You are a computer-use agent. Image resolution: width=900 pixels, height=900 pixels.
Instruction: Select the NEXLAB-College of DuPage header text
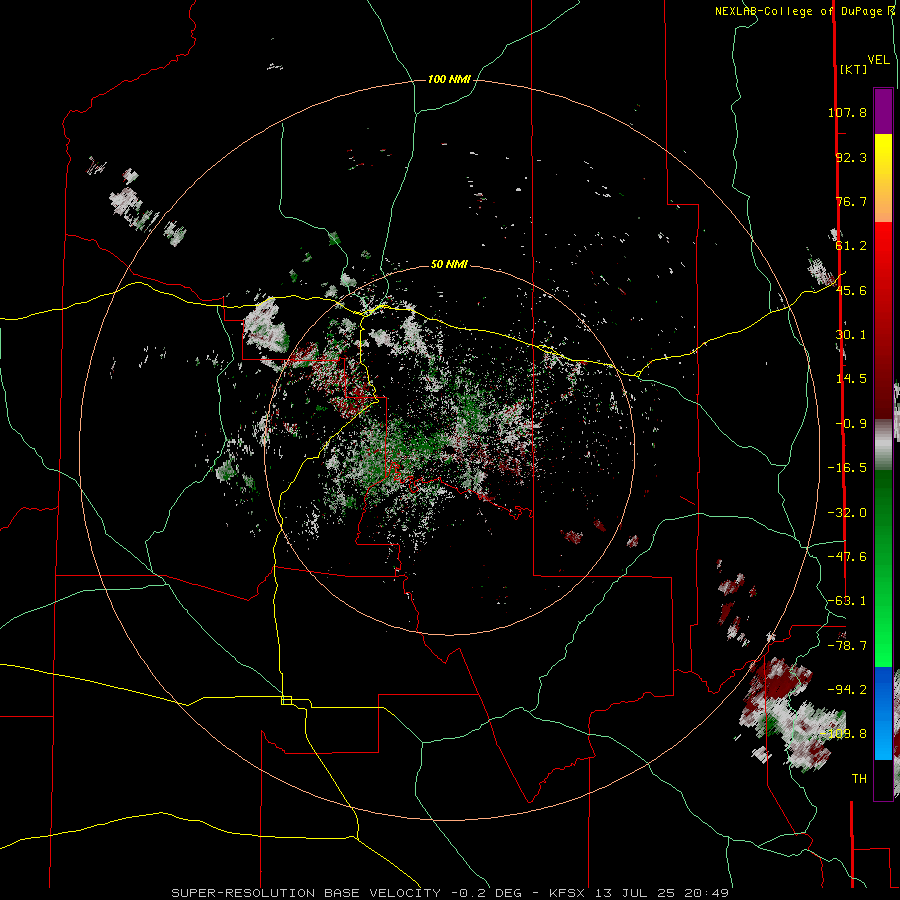pyautogui.click(x=798, y=11)
